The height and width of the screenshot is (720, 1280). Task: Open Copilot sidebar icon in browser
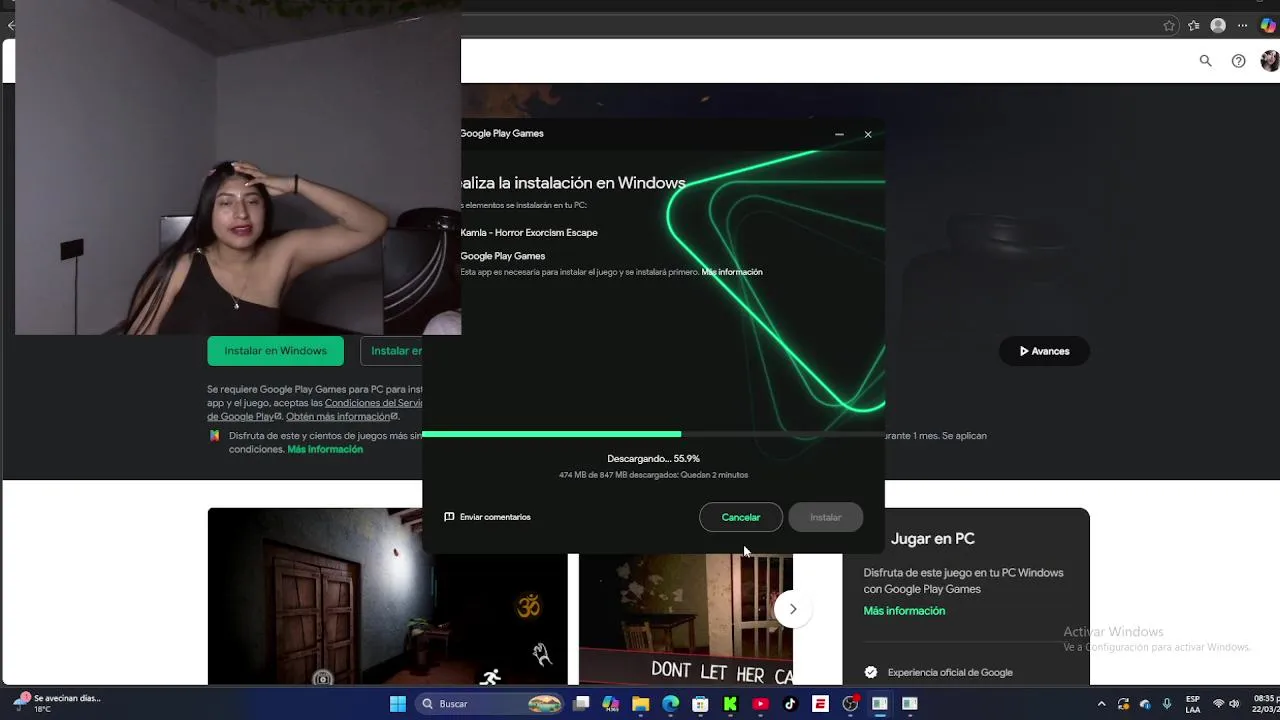coord(1268,26)
